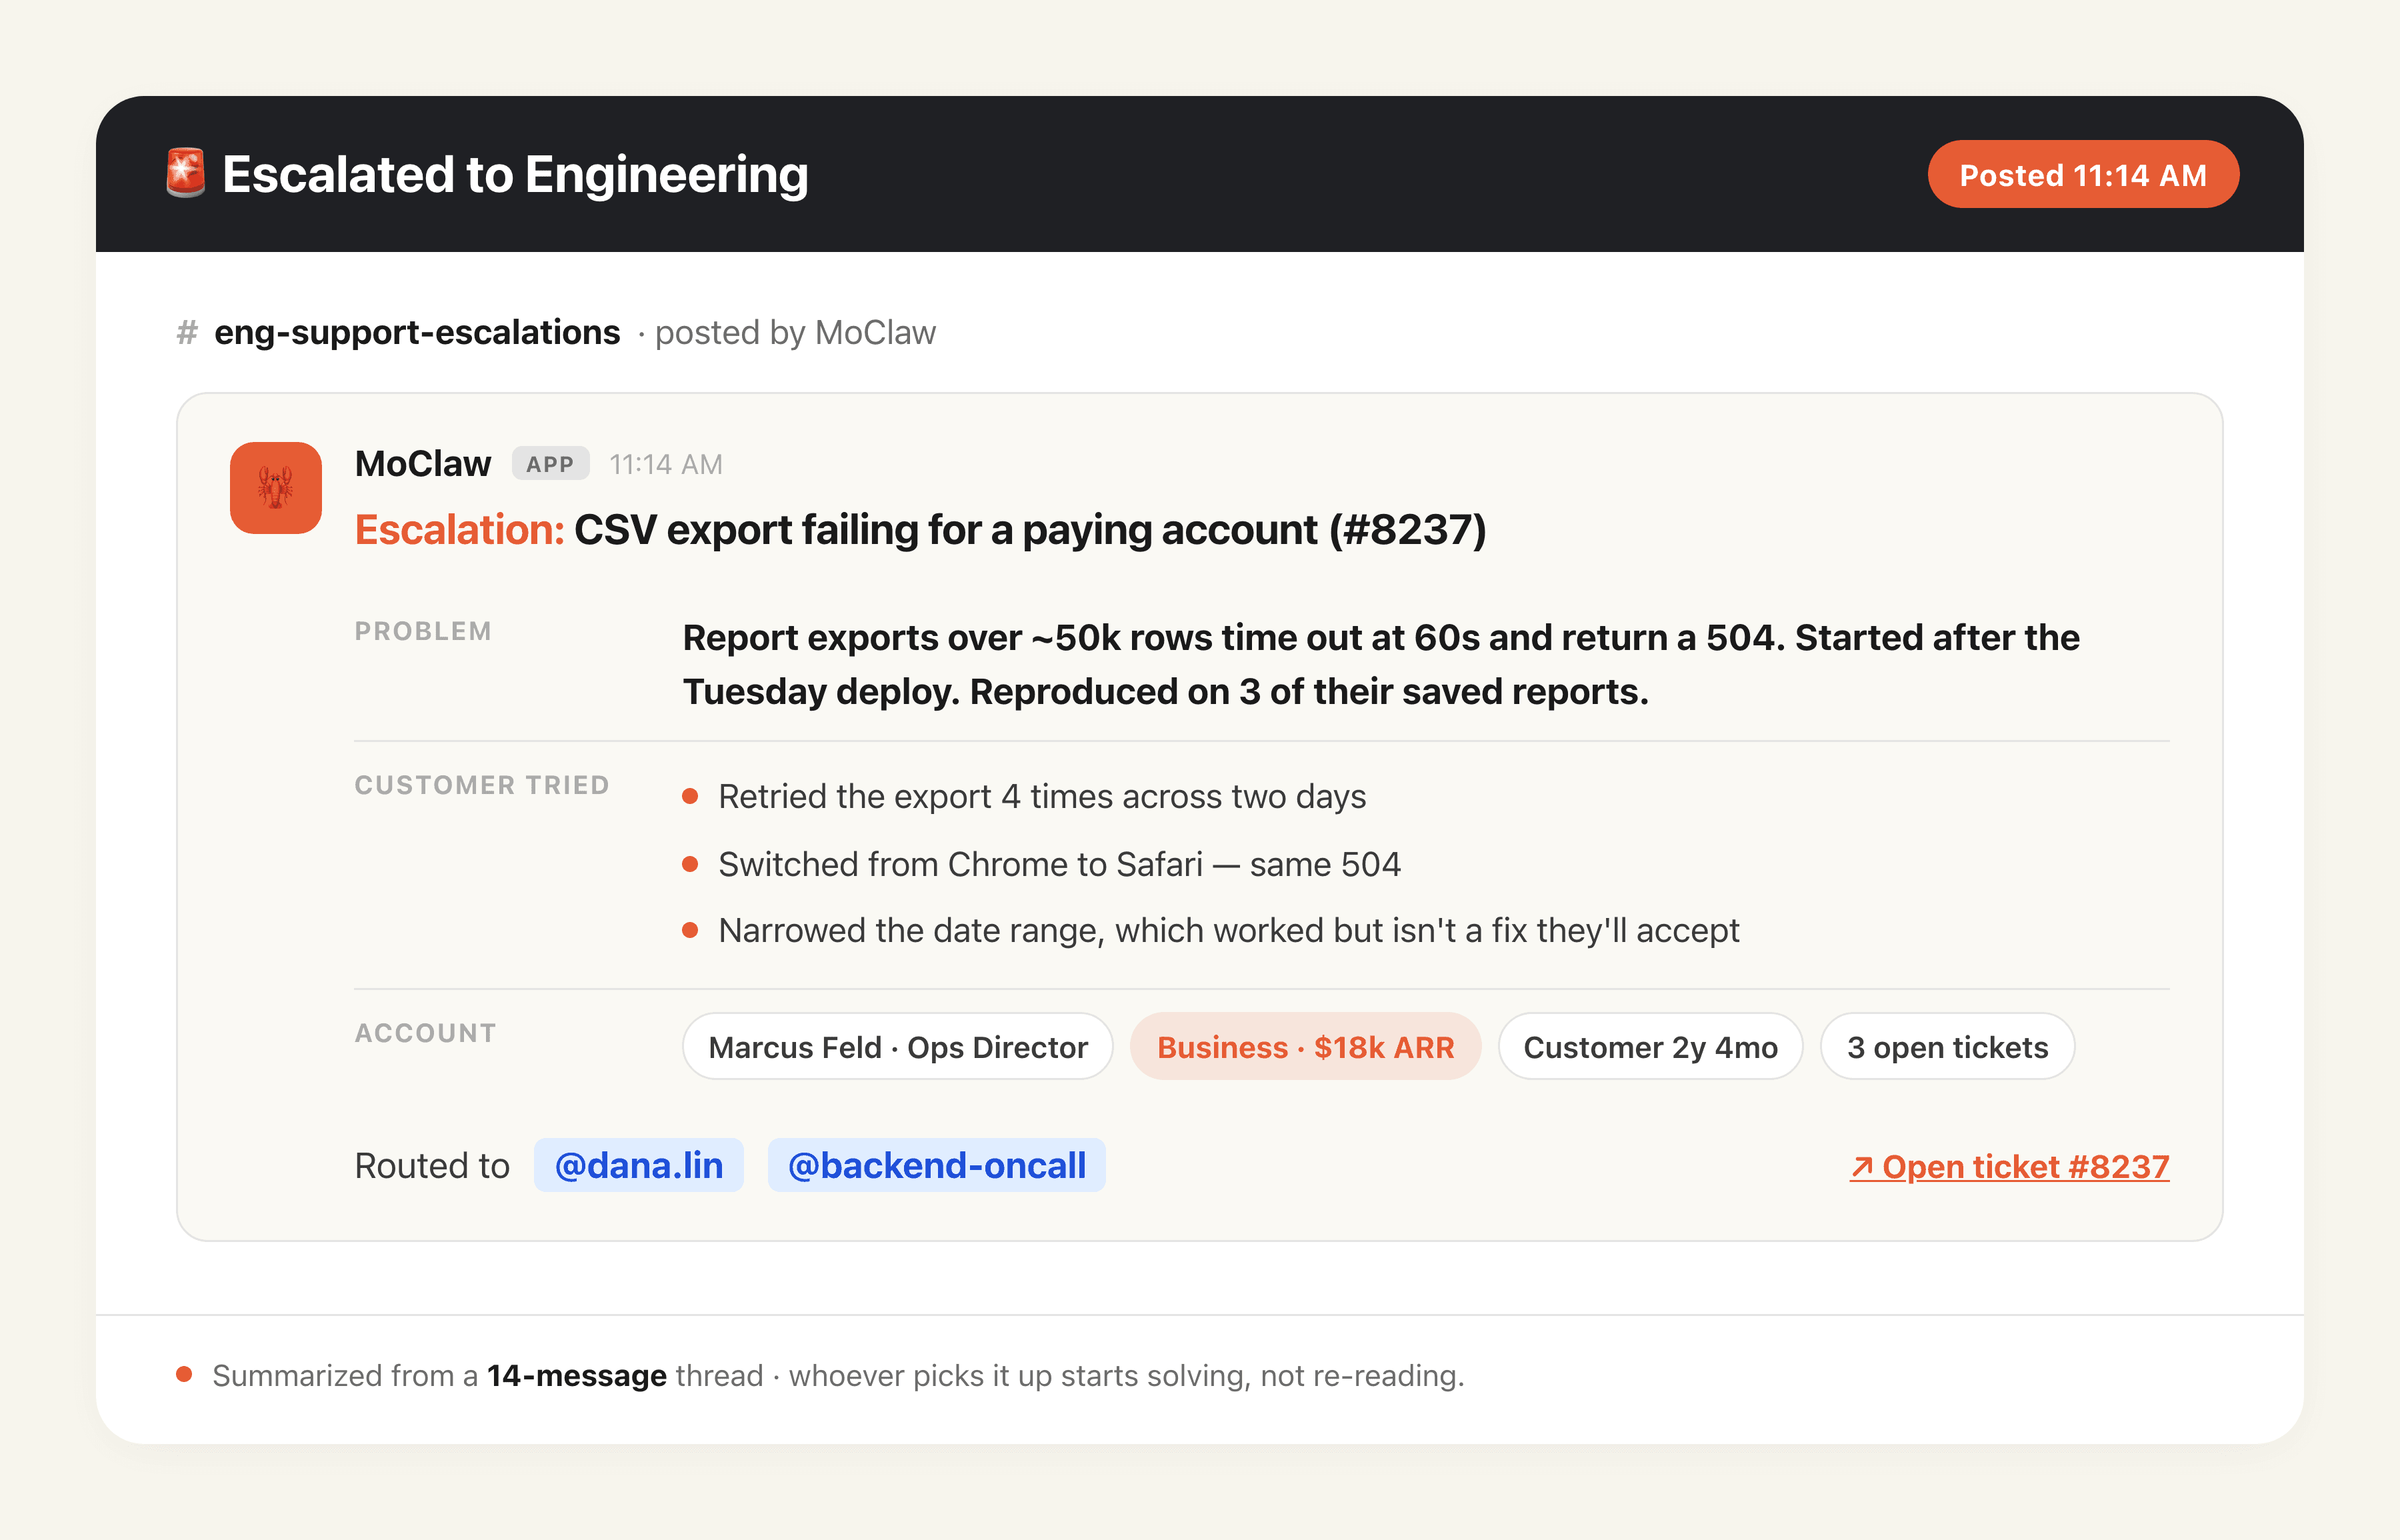Click the @dana.lin mention
The height and width of the screenshot is (1540, 2400).
click(x=639, y=1165)
